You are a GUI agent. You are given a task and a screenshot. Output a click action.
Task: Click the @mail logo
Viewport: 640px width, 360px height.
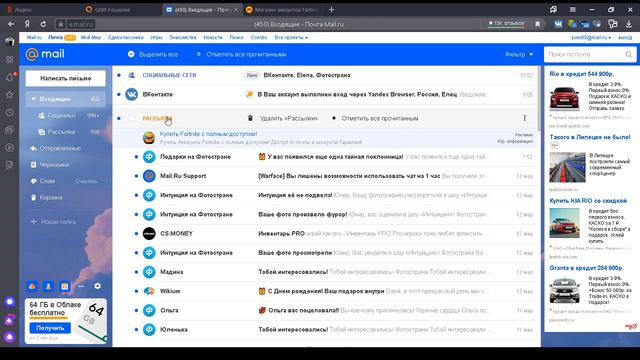(x=45, y=54)
